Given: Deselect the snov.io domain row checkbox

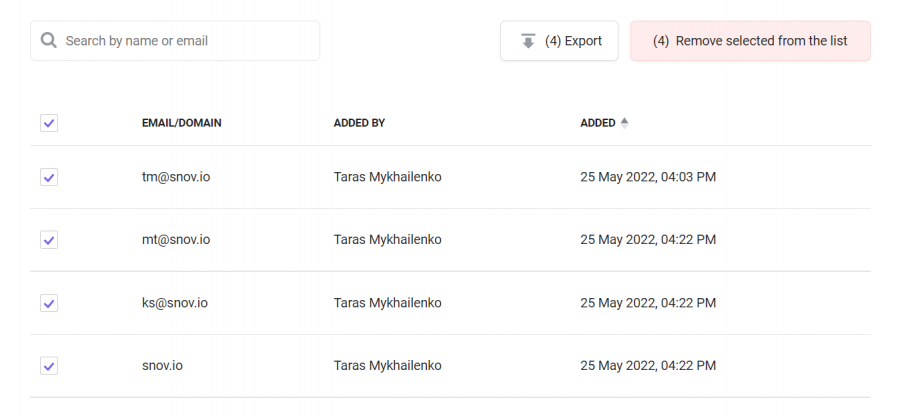Looking at the screenshot, I should point(49,366).
